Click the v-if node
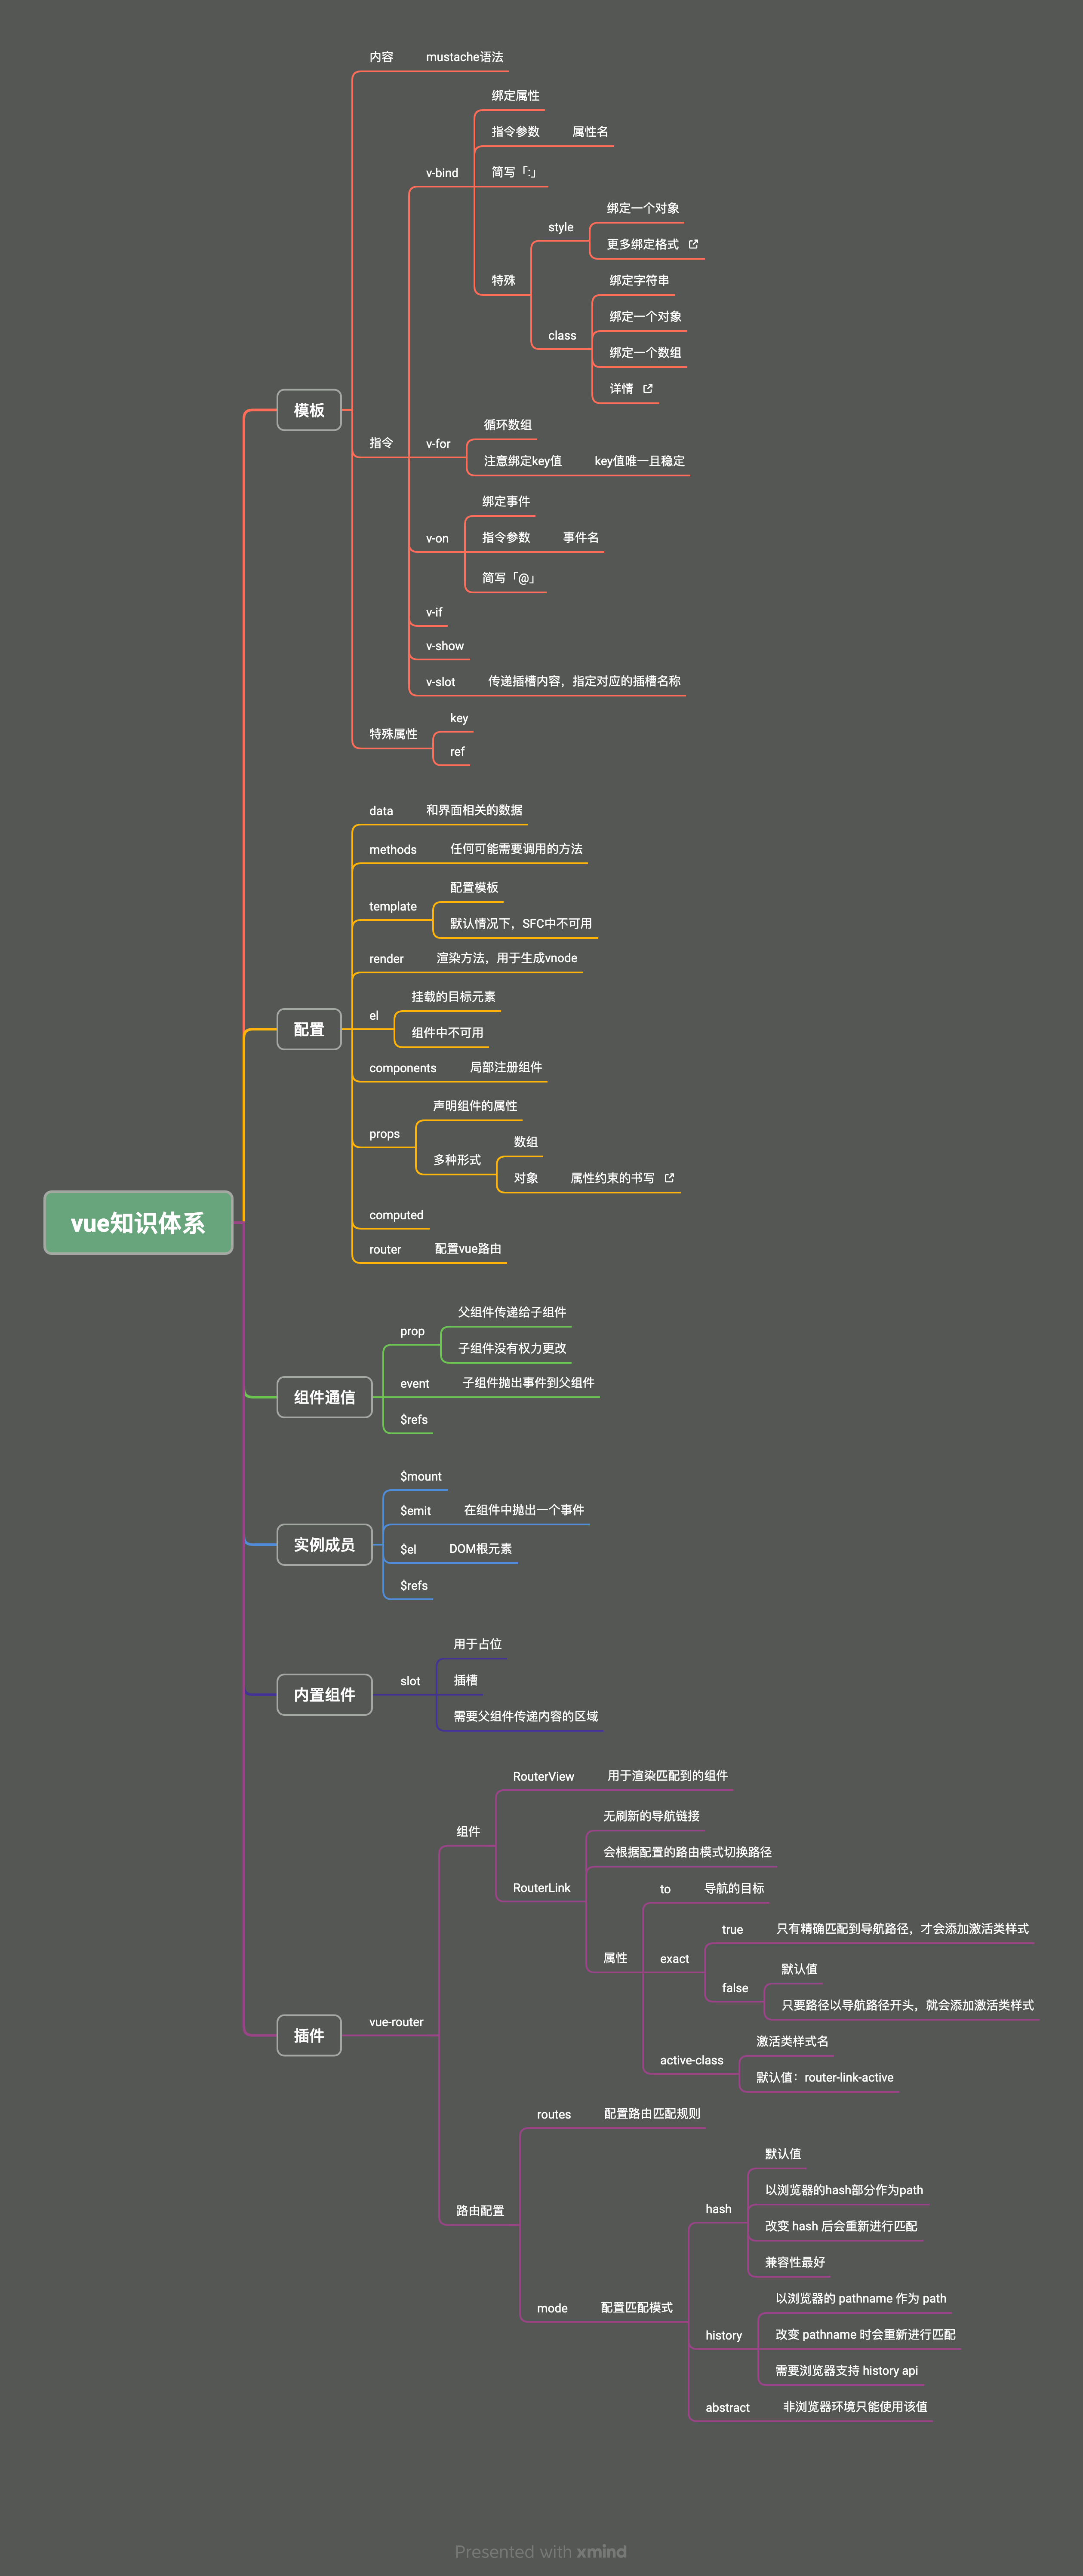 pyautogui.click(x=434, y=612)
